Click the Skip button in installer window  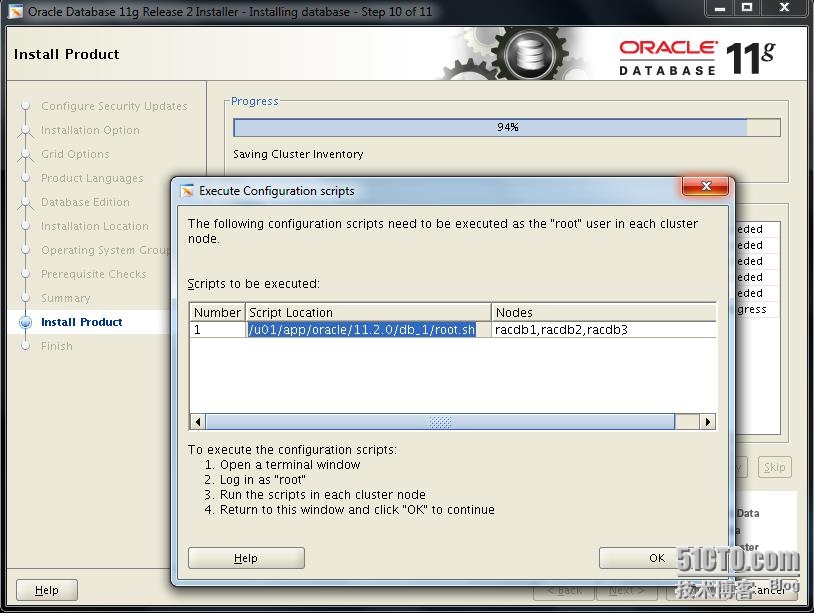point(775,467)
